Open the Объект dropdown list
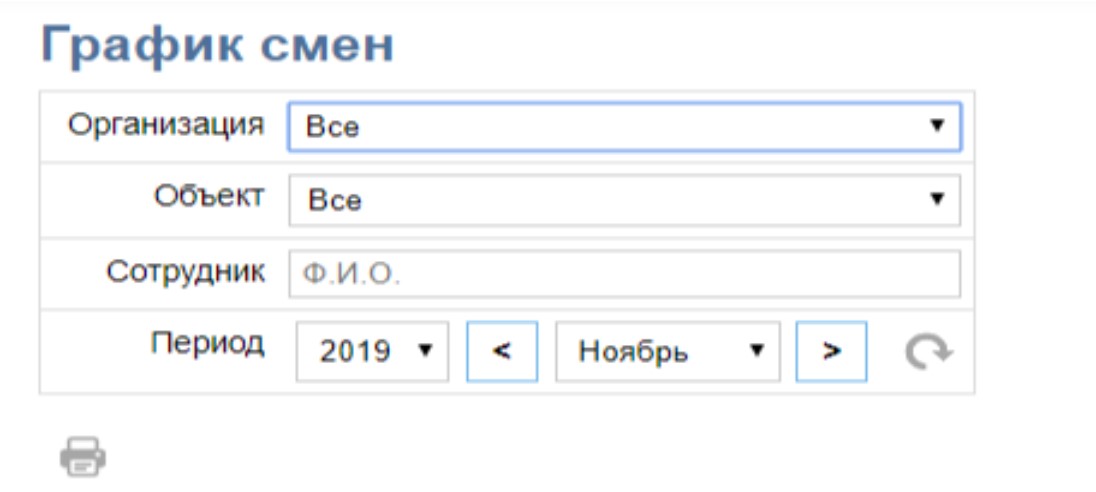Image resolution: width=1096 pixels, height=492 pixels. click(624, 201)
